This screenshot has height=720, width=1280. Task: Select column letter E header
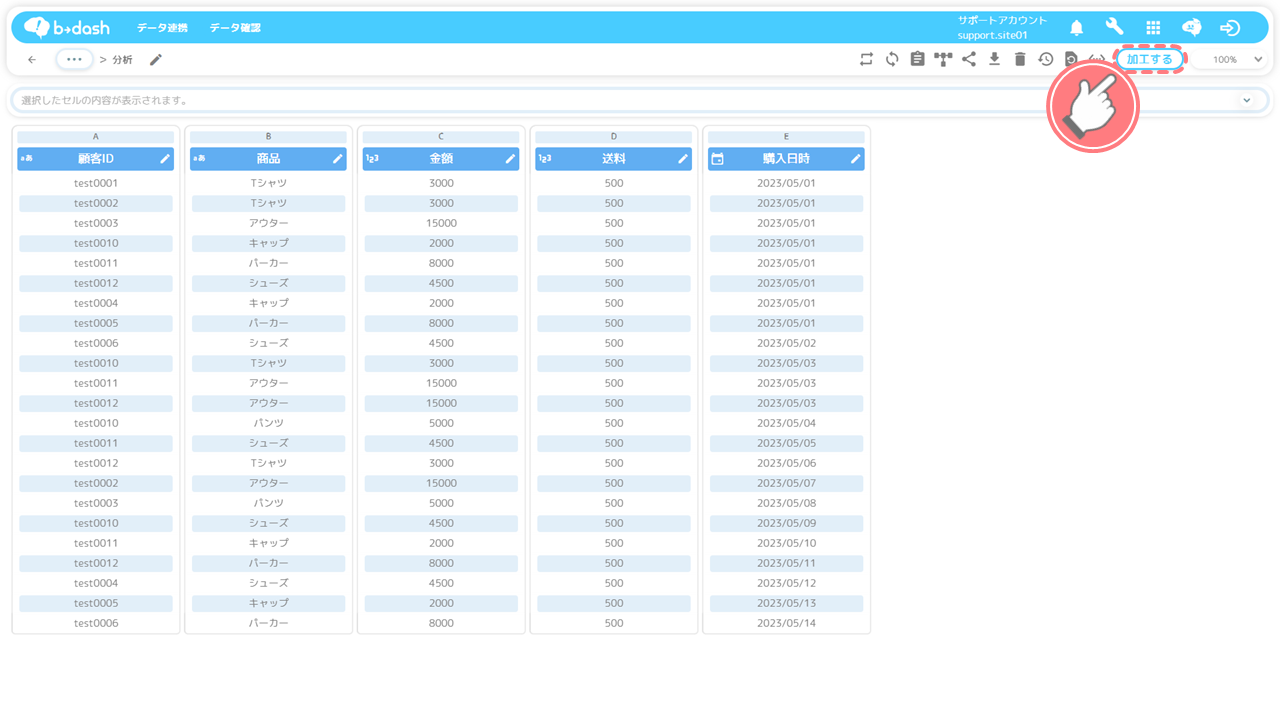tap(786, 136)
